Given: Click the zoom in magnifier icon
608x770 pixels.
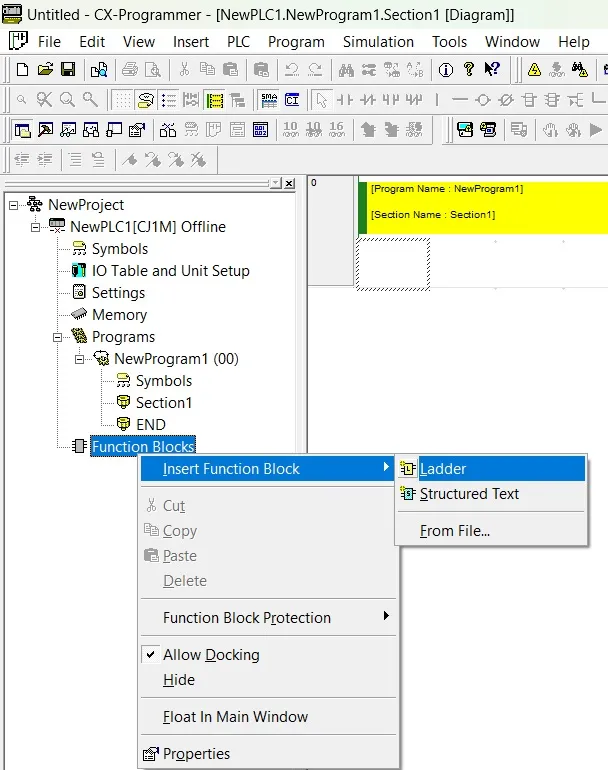Looking at the screenshot, I should click(67, 100).
